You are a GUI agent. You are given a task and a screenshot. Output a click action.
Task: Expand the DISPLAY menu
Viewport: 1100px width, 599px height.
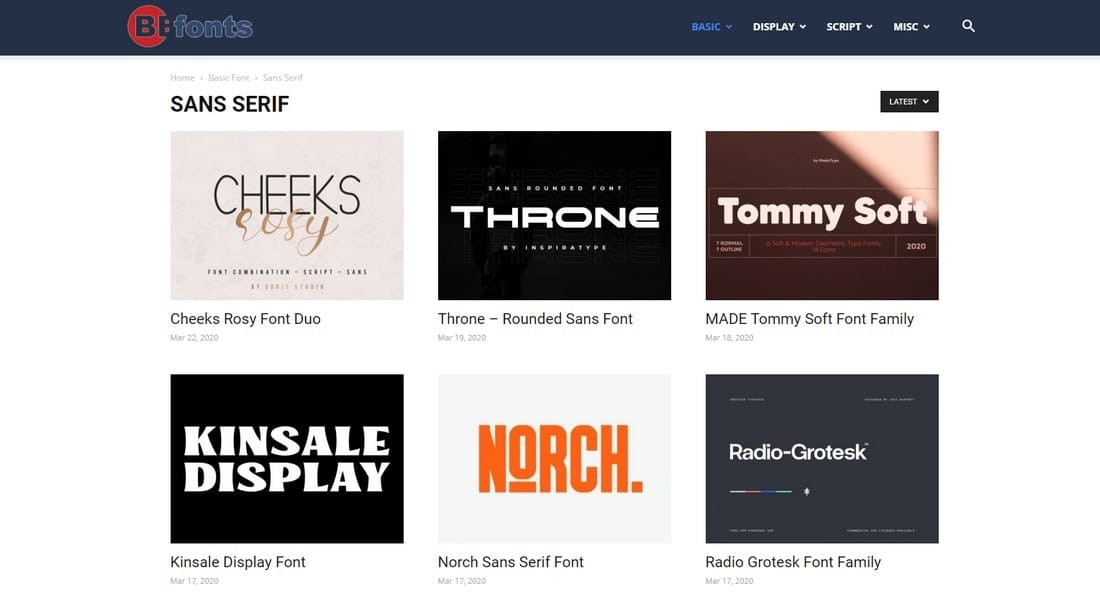(779, 27)
